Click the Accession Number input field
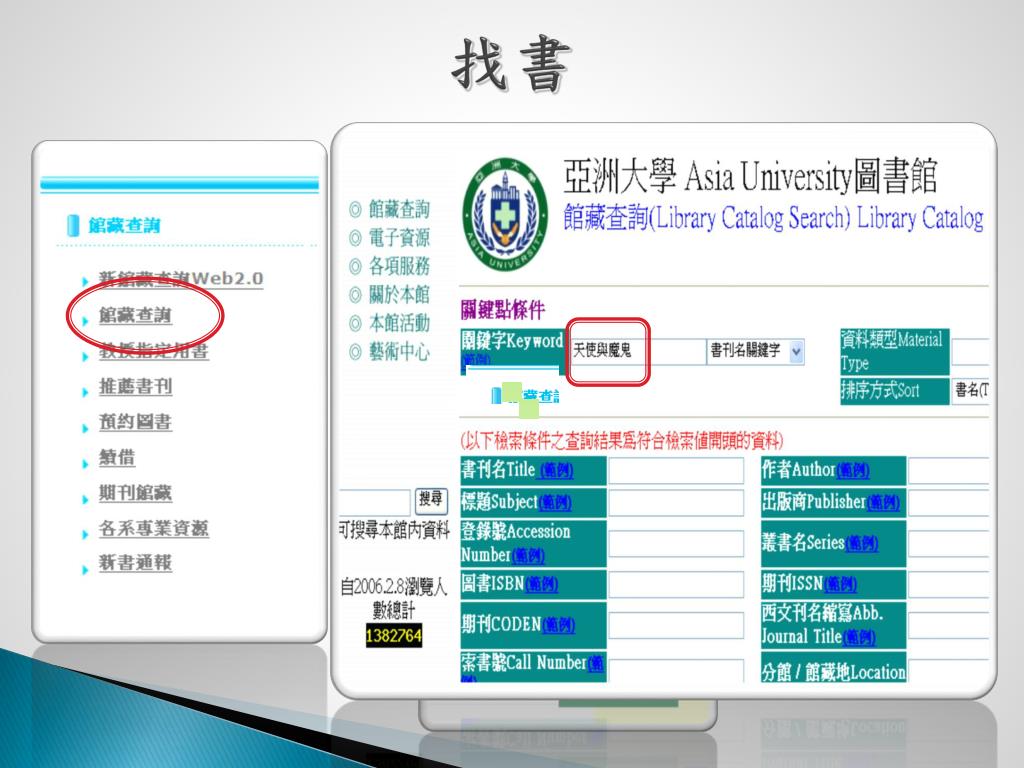This screenshot has width=1024, height=768. click(x=676, y=543)
